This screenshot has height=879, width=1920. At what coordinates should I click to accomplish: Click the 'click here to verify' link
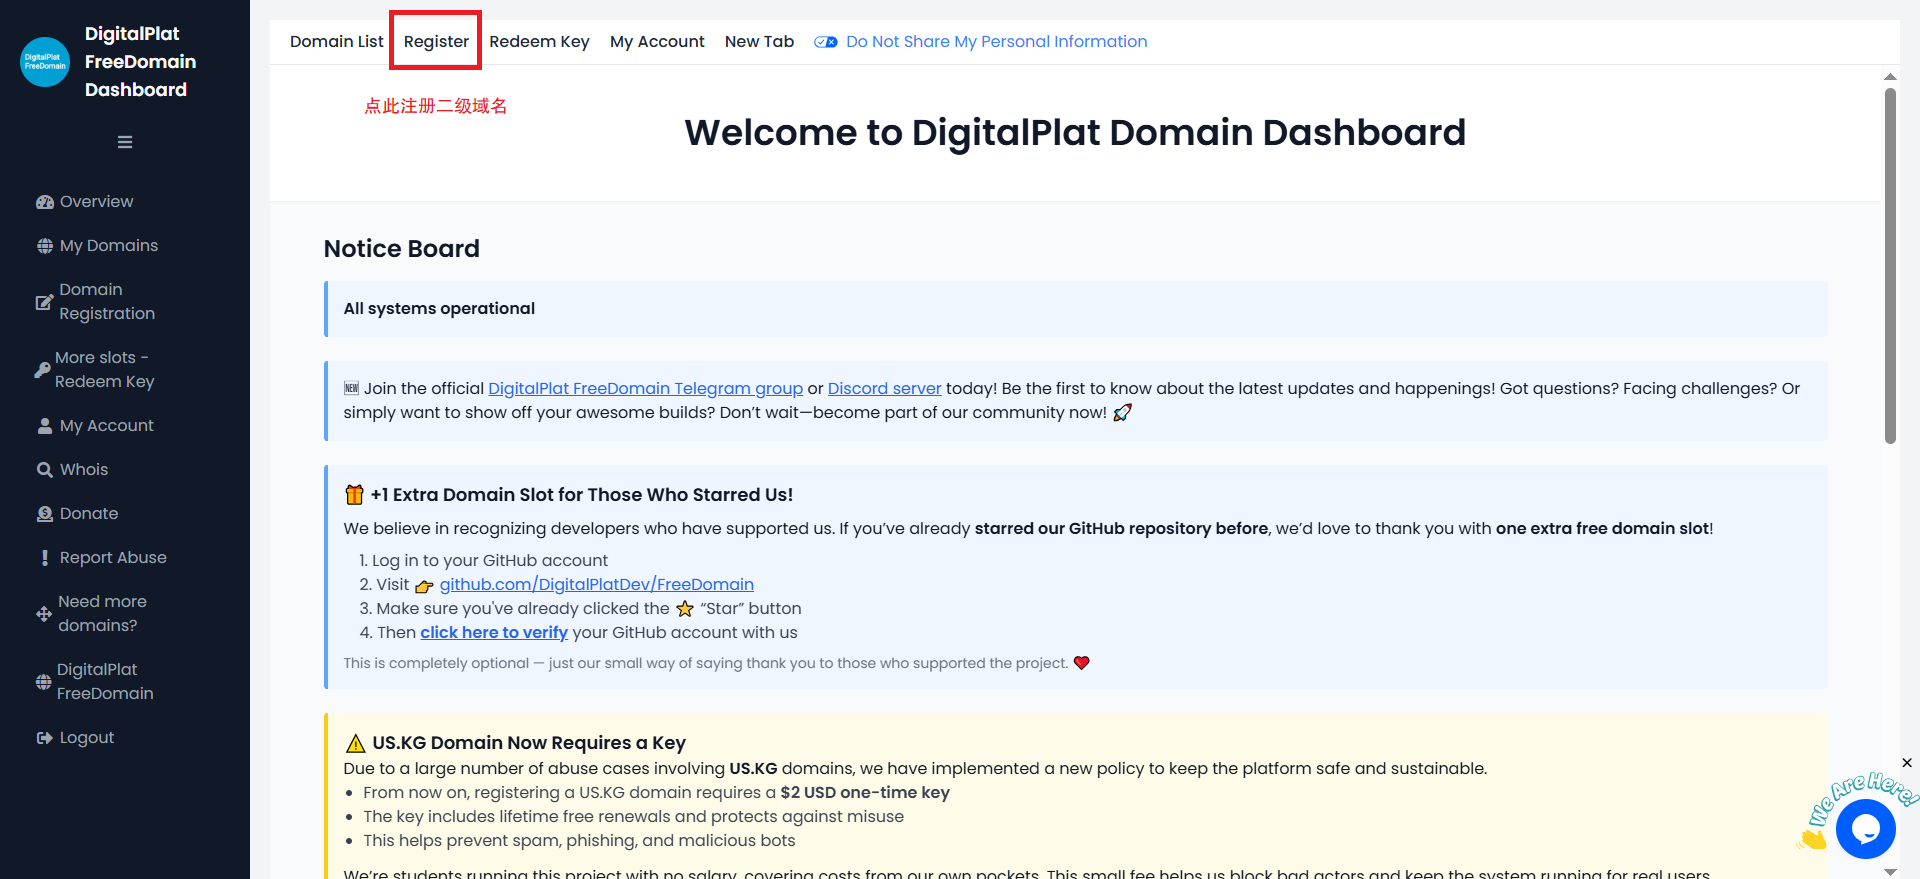click(x=493, y=633)
